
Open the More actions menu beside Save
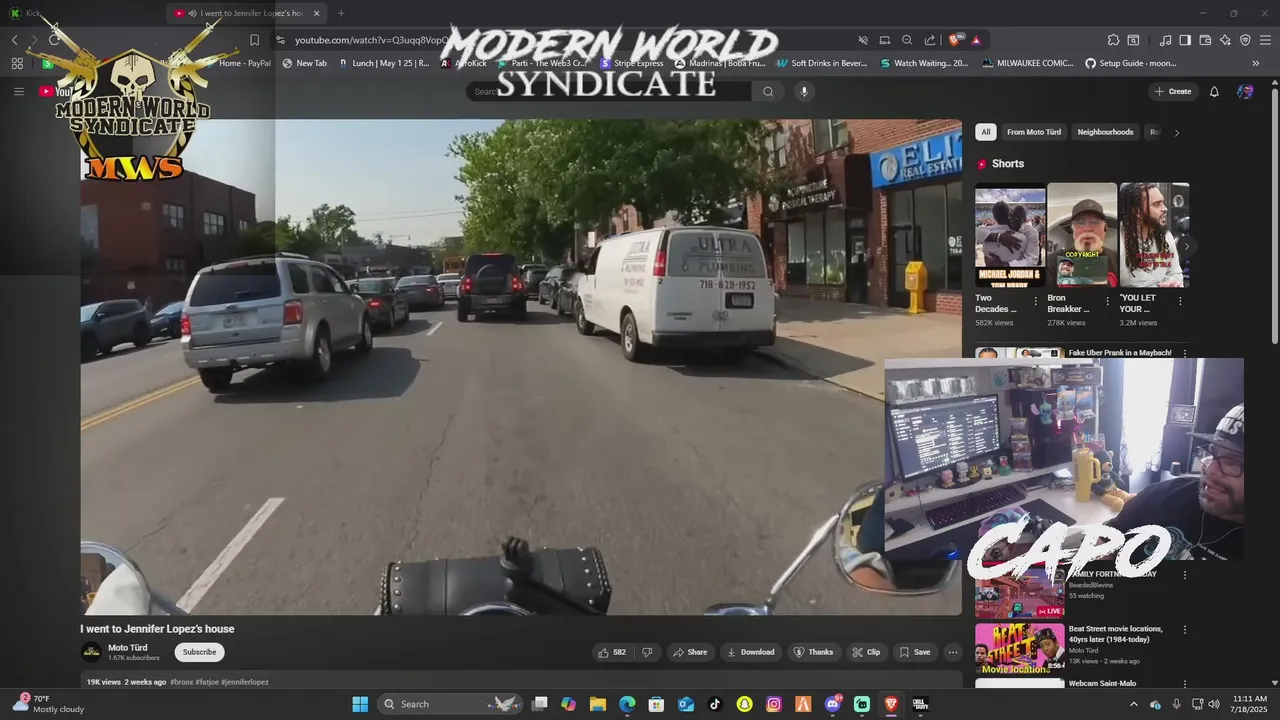tap(952, 652)
